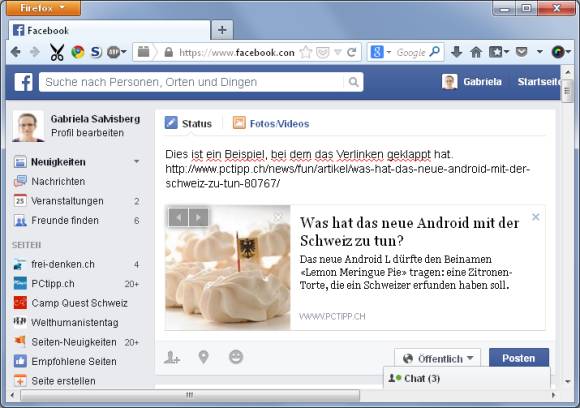580x408 pixels.
Task: Select Neuigkeiten in the left sidebar
Action: (x=58, y=162)
